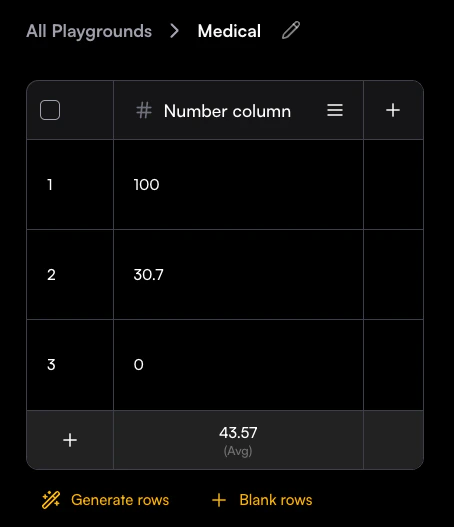Open the Number column hamburger menu
The image size is (454, 527).
point(335,110)
